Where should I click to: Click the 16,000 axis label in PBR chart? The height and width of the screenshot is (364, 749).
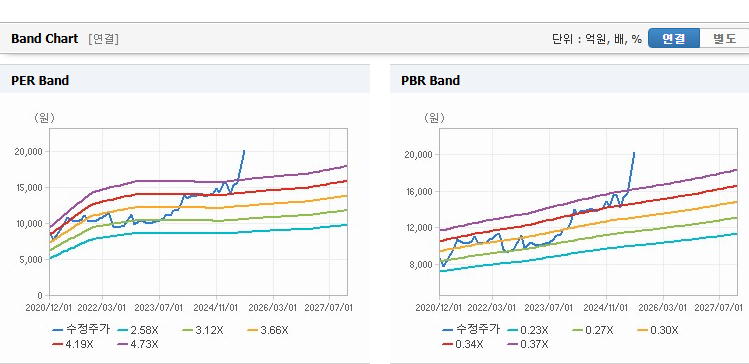(418, 192)
